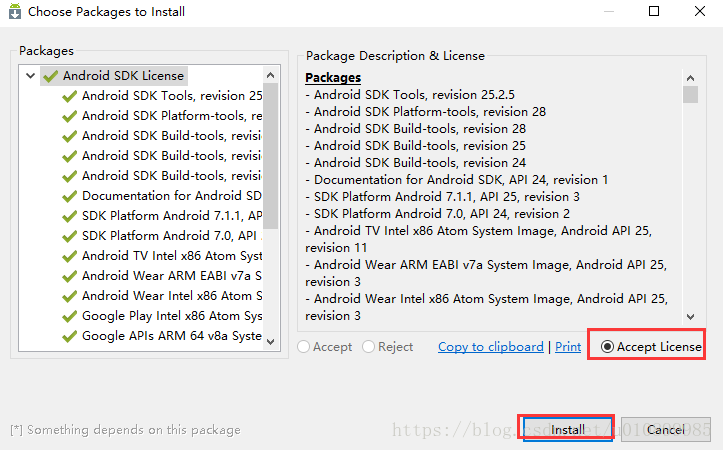The width and height of the screenshot is (723, 450).
Task: Select Android Wear ARM EABI v7a package
Action: (x=172, y=276)
